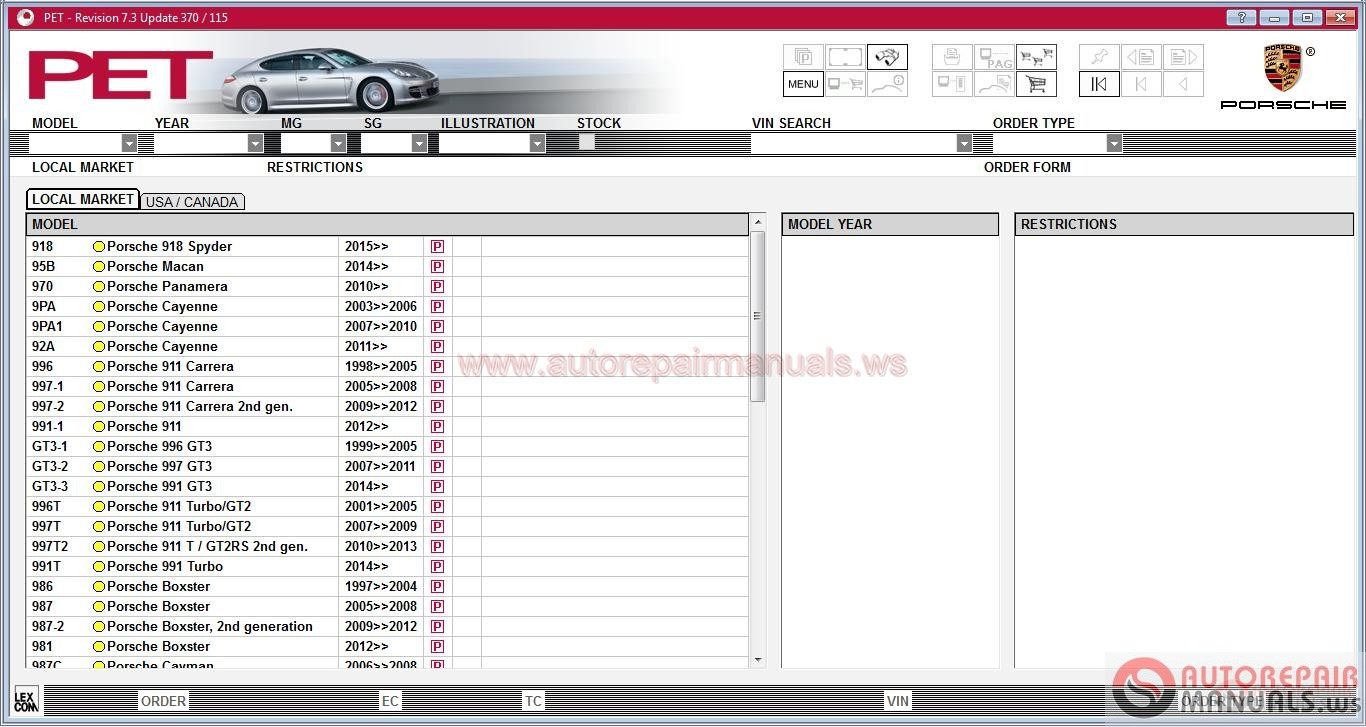
Task: Click yellow circle beside Porsche 996 GT3
Action: coord(99,446)
